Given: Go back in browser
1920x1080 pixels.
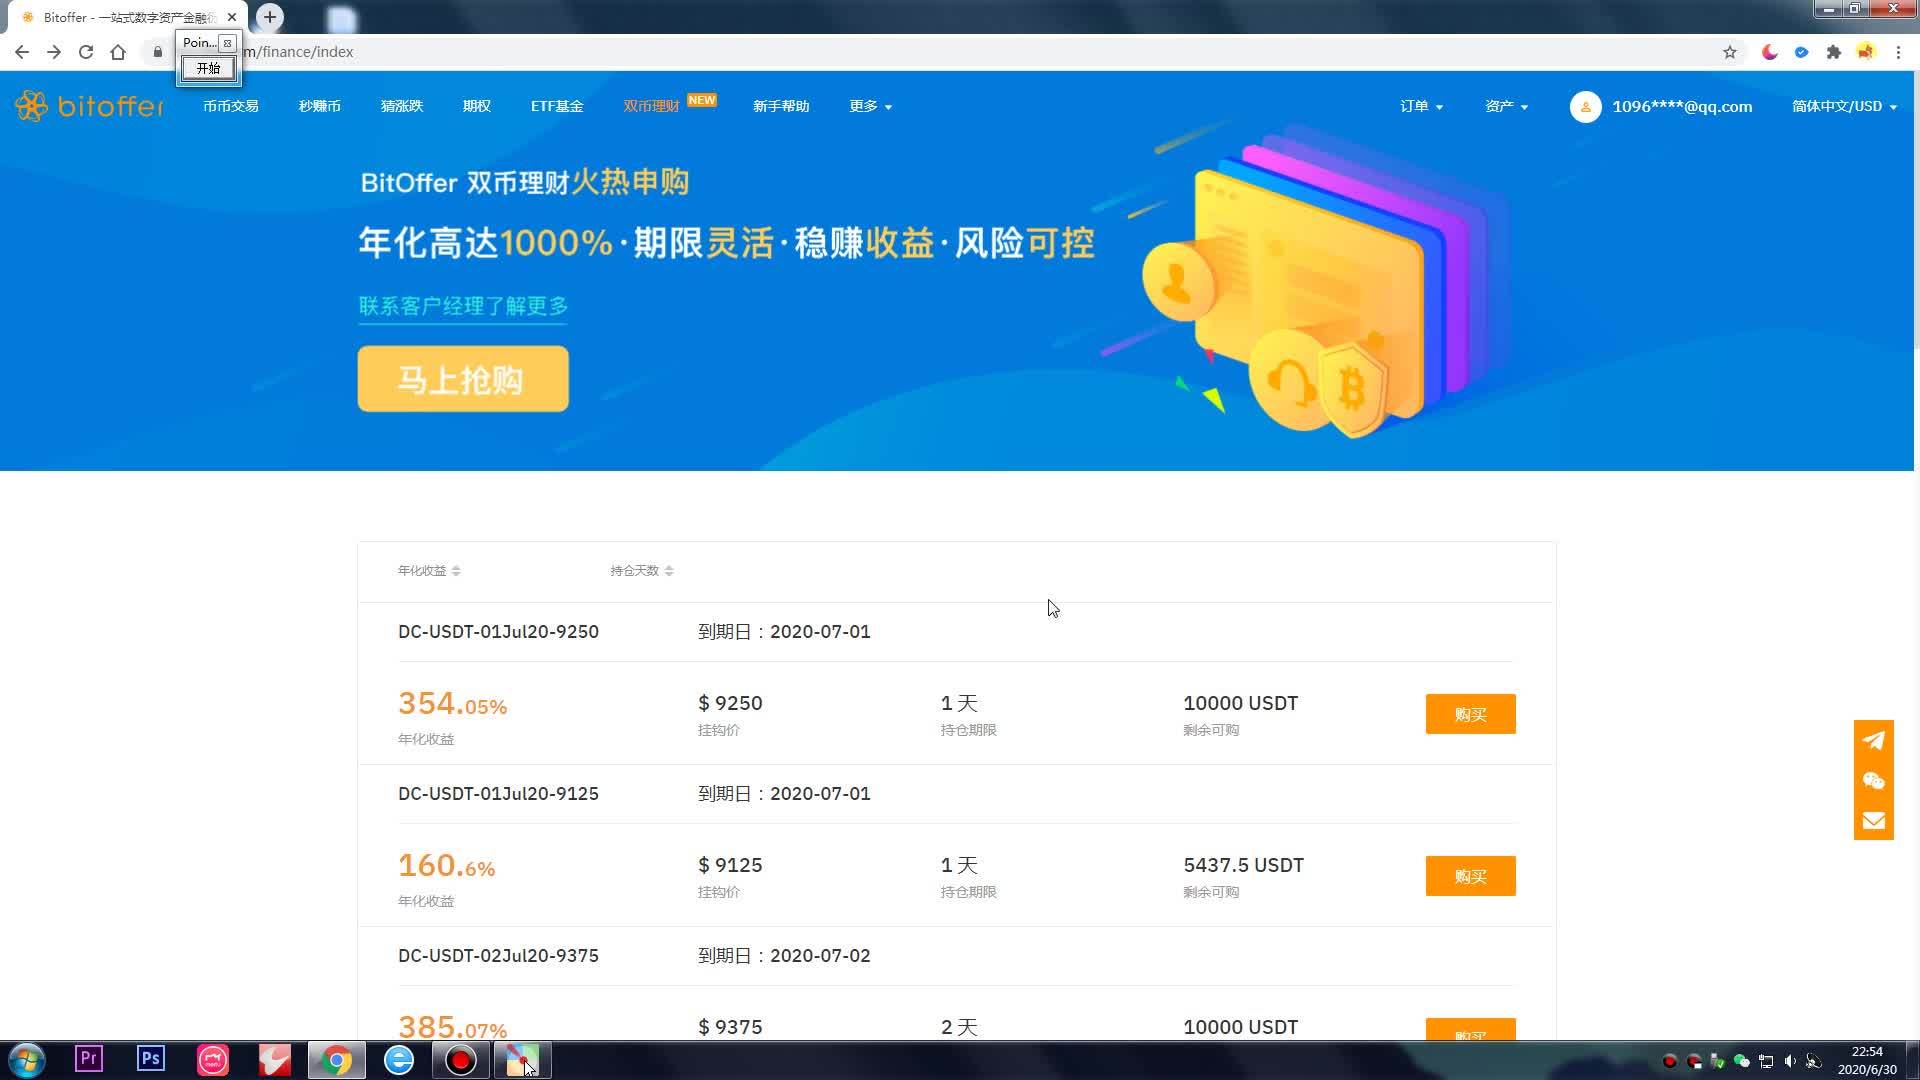Looking at the screenshot, I should (x=22, y=52).
